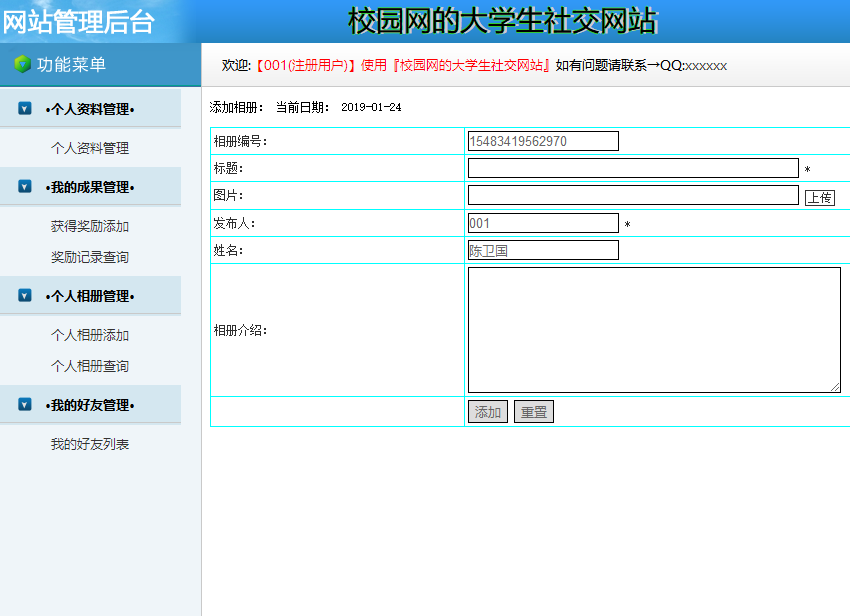Focus the 相册介绍 text area
This screenshot has width=850, height=616.
coord(654,330)
